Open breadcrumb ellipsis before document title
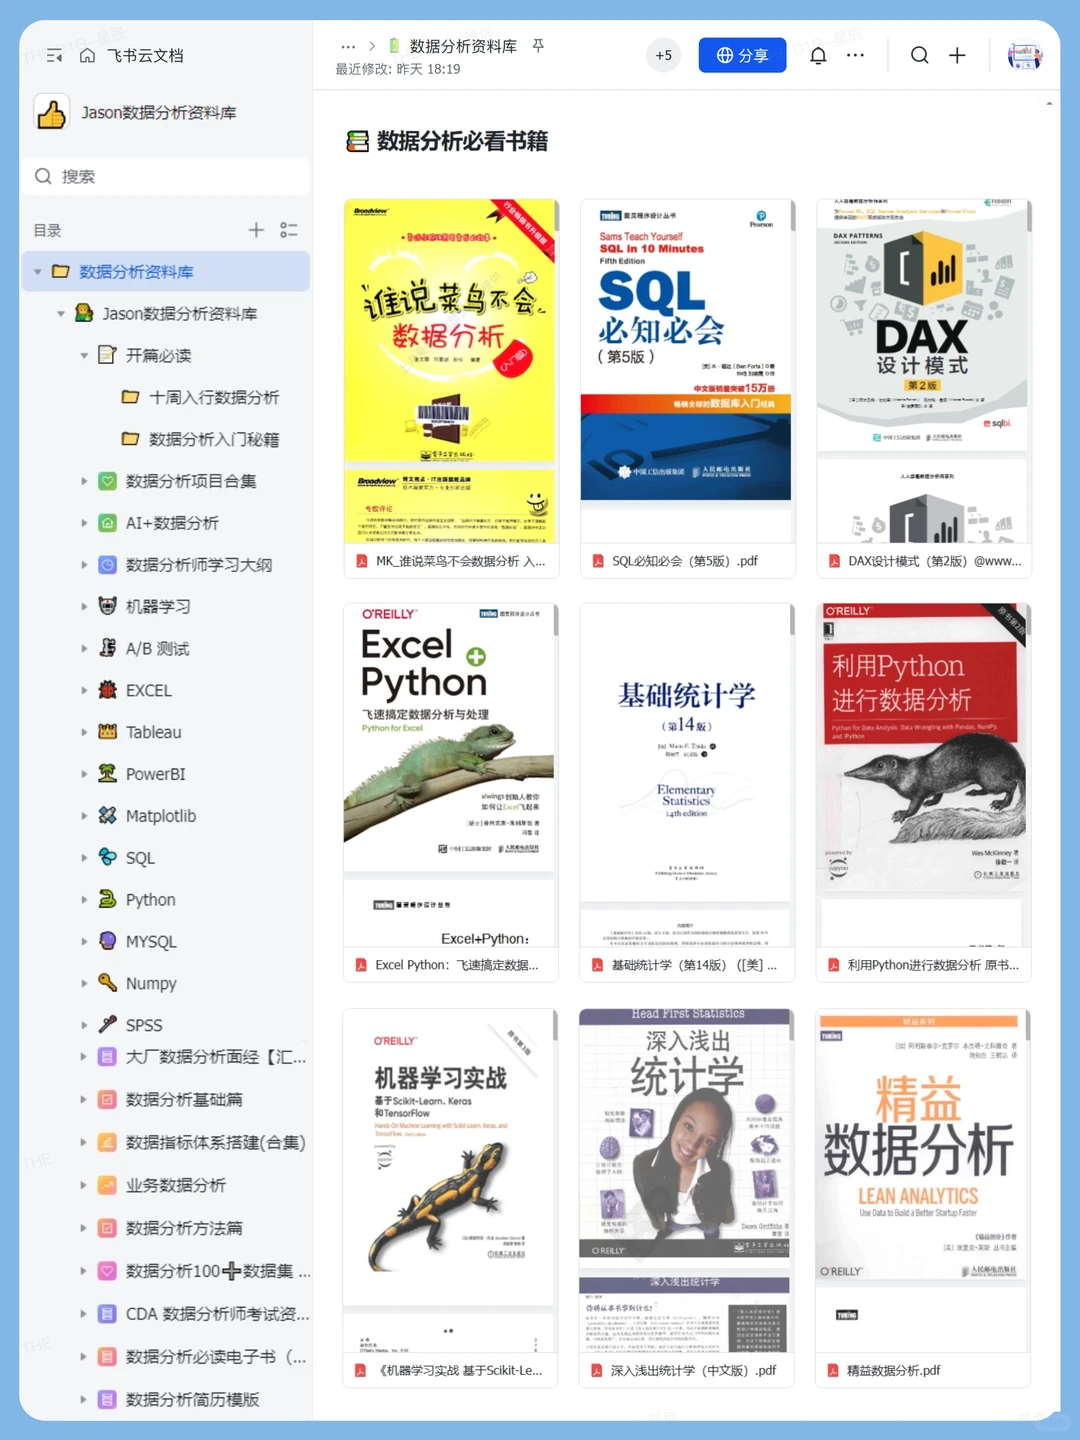Screen dimensions: 1080x1440 [348, 46]
